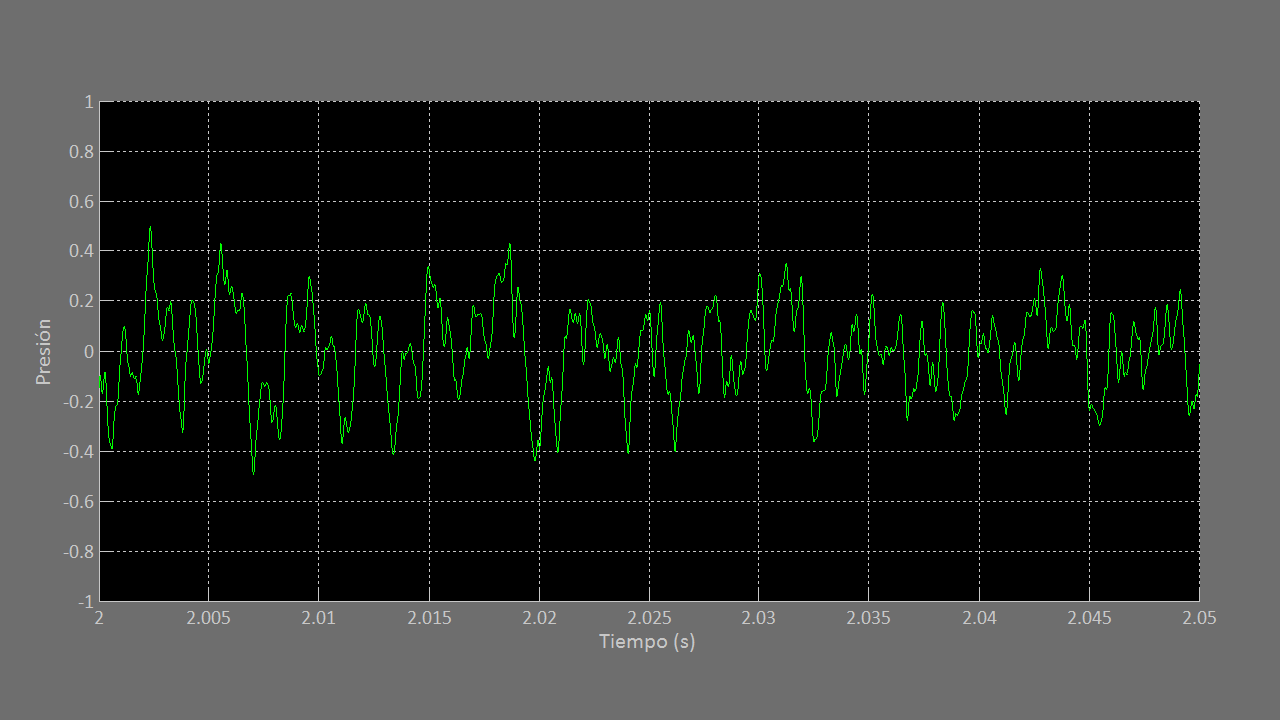Click the y-axis tick label 0.6
The image size is (1280, 720).
81,202
